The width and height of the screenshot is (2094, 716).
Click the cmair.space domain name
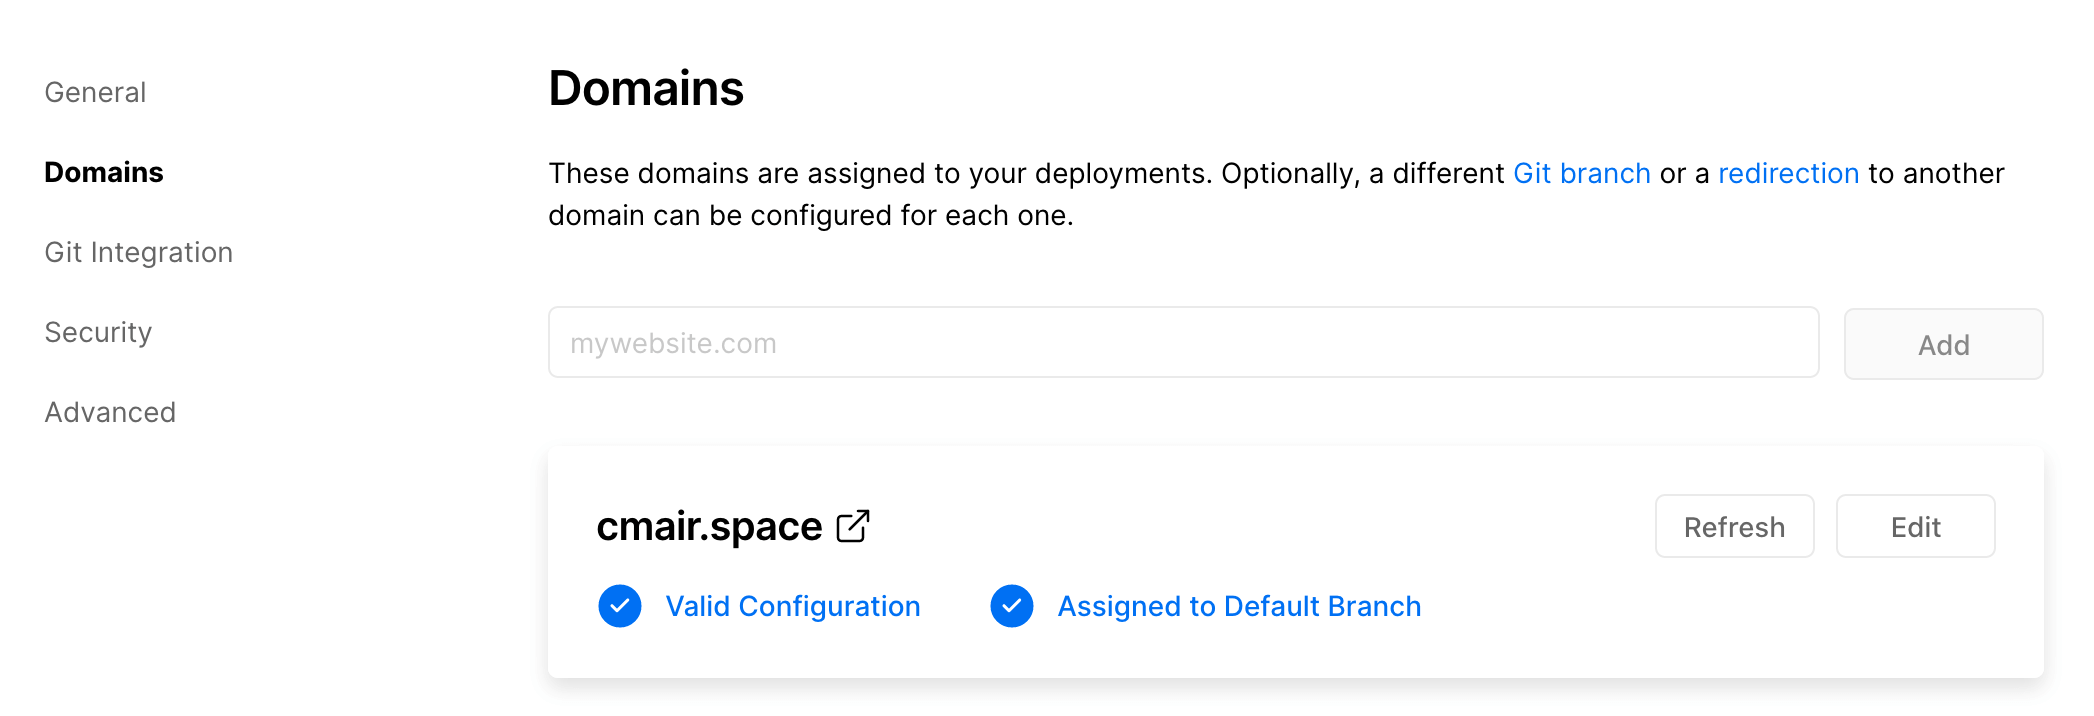(709, 526)
